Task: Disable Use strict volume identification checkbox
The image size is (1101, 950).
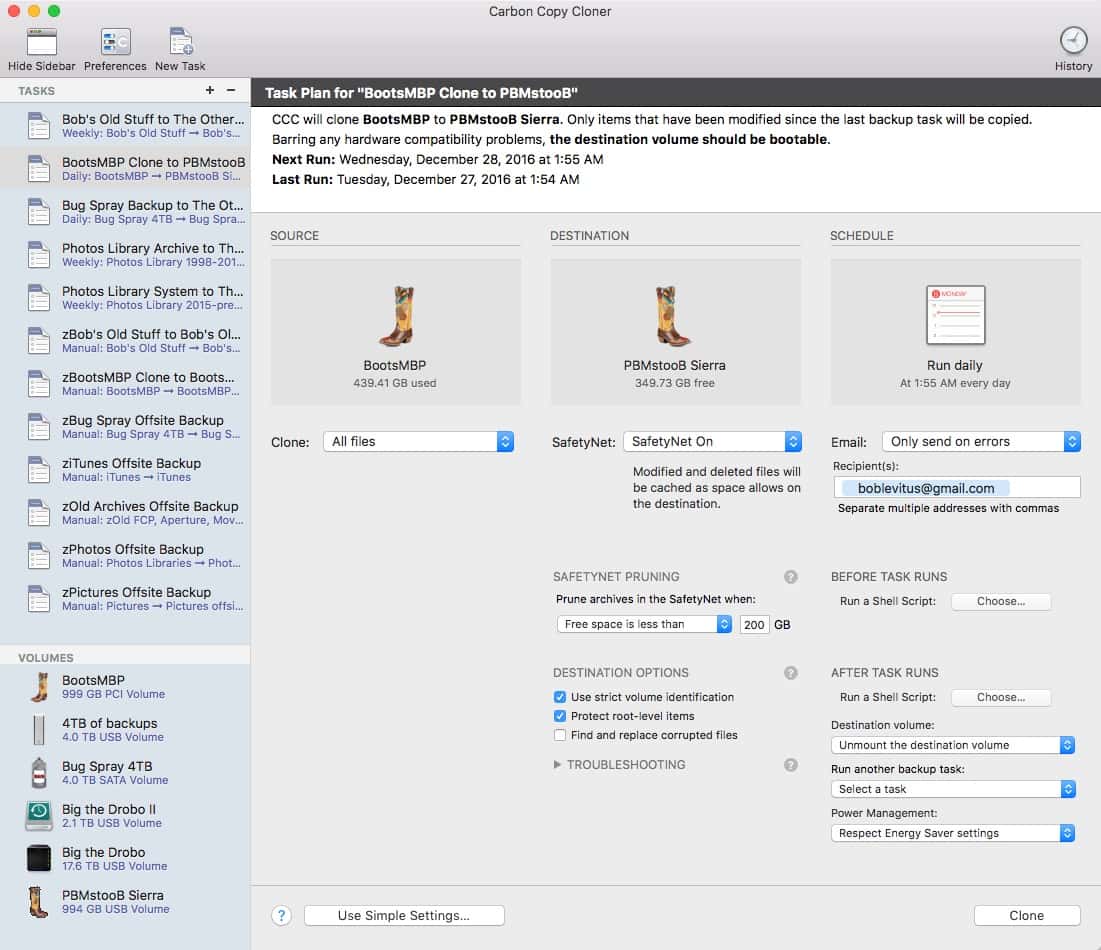Action: coord(560,697)
